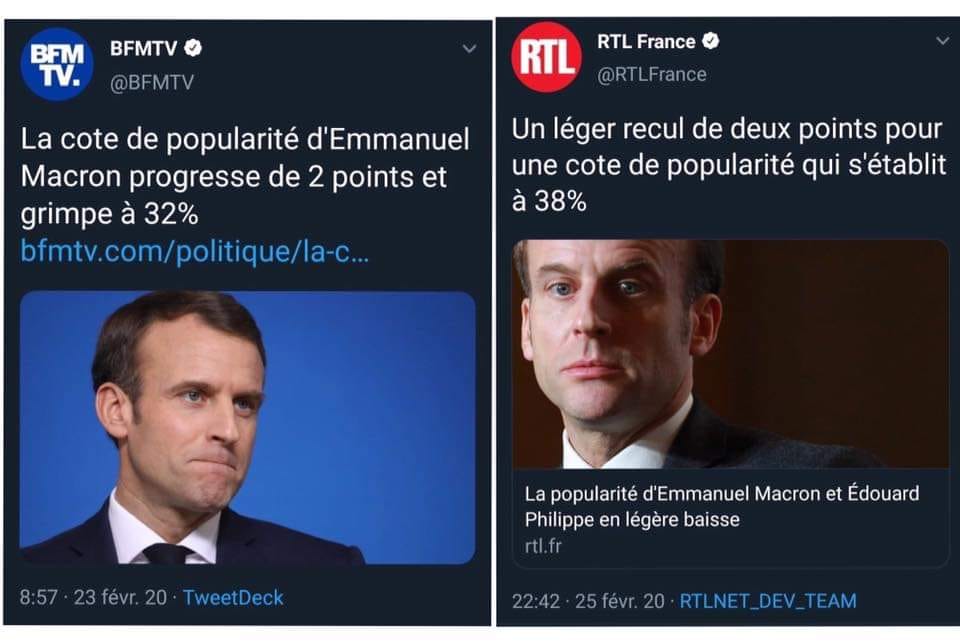Click the @RTLFrance handle
Screen dimensions: 960x644
coord(652,74)
